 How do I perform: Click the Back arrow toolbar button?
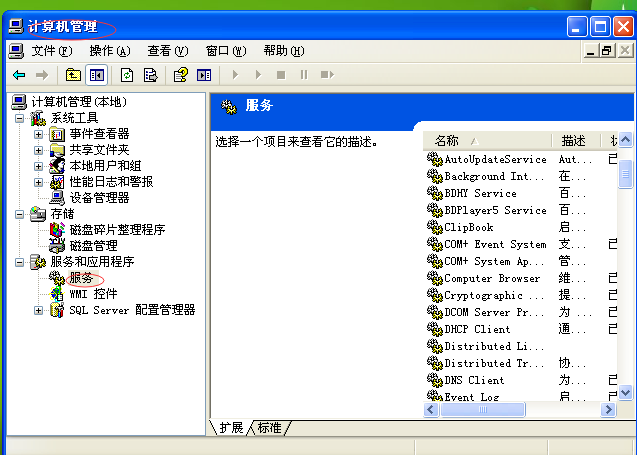19,75
